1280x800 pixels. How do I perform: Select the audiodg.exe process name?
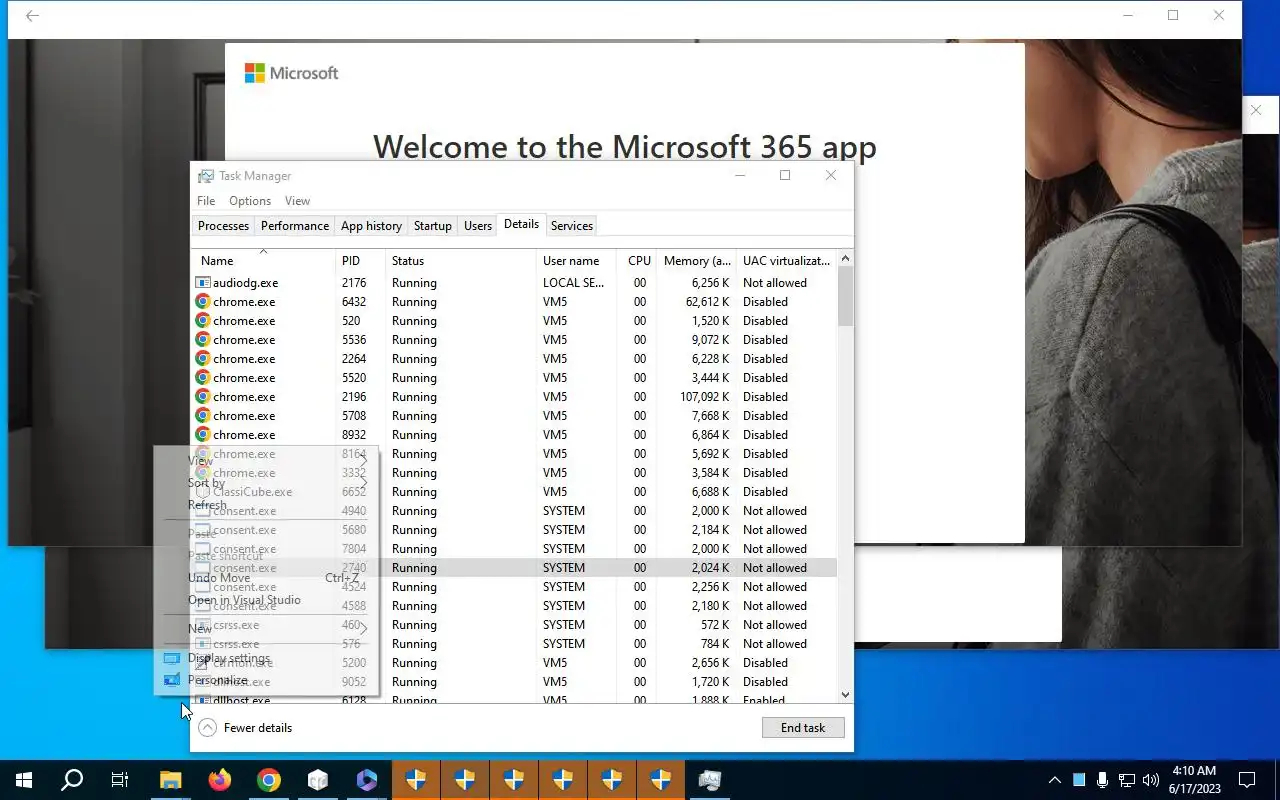point(245,283)
